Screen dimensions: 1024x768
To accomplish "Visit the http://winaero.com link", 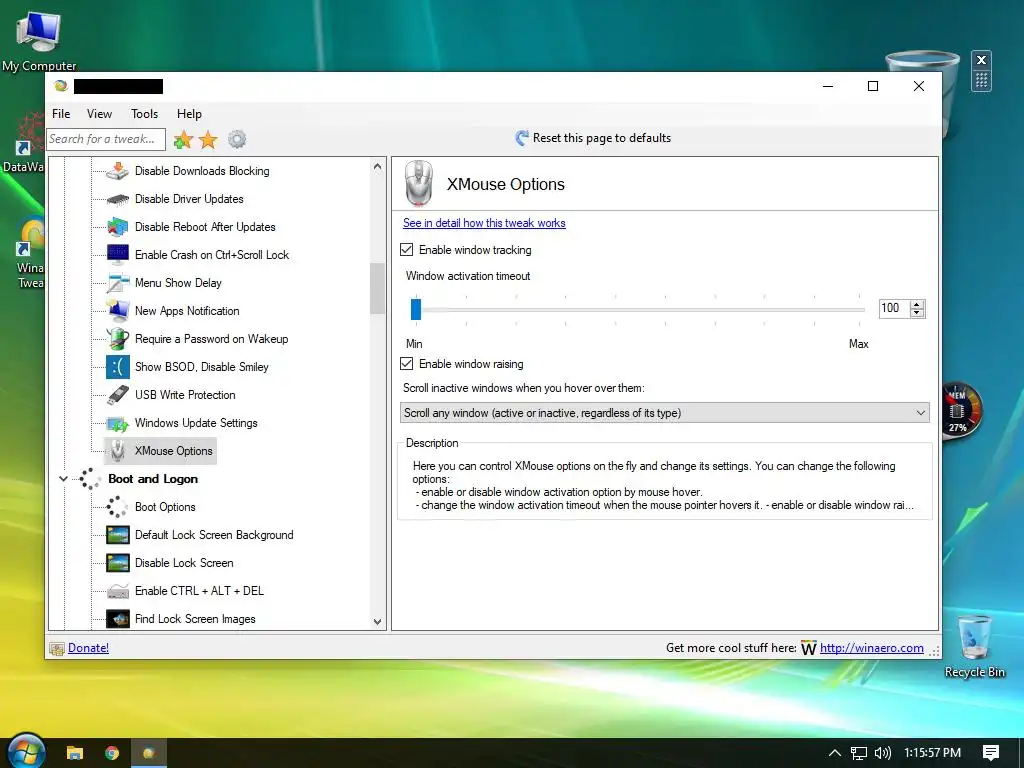I will click(871, 648).
